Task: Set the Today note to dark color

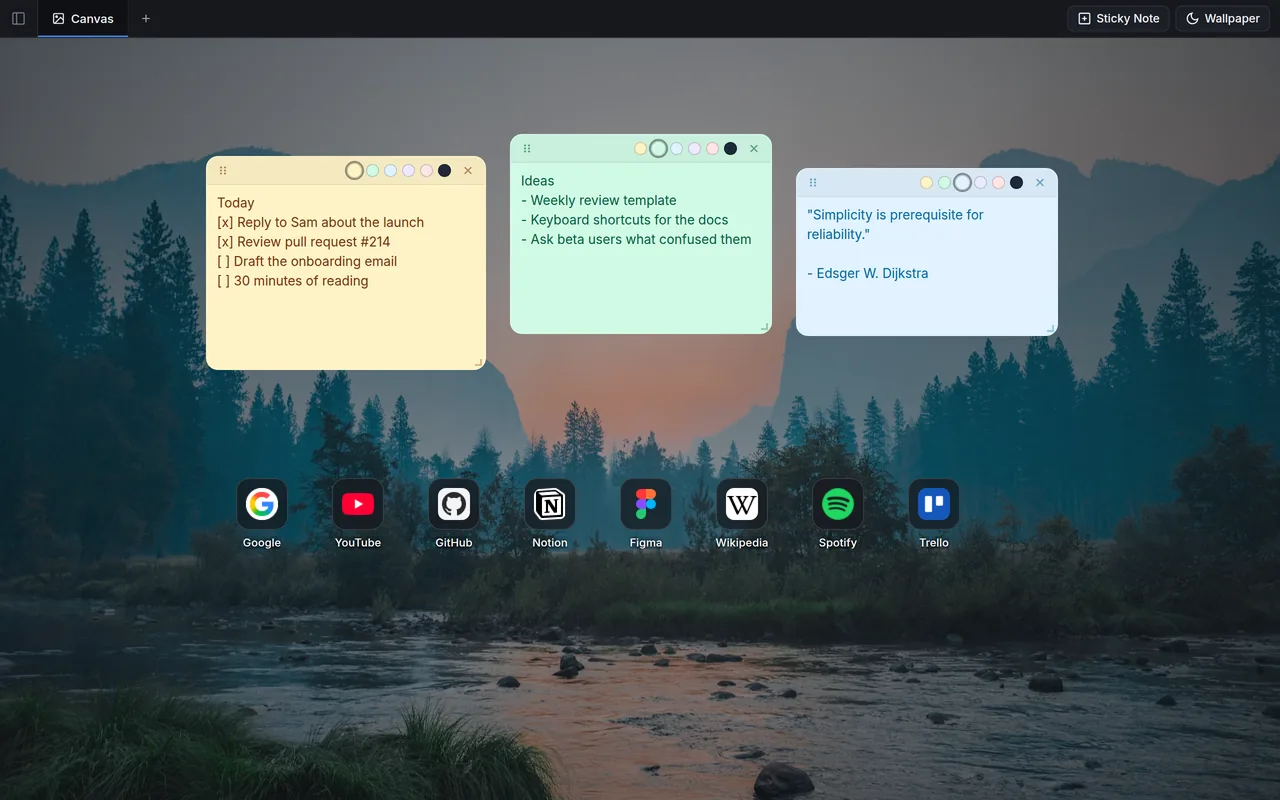Action: pos(445,171)
